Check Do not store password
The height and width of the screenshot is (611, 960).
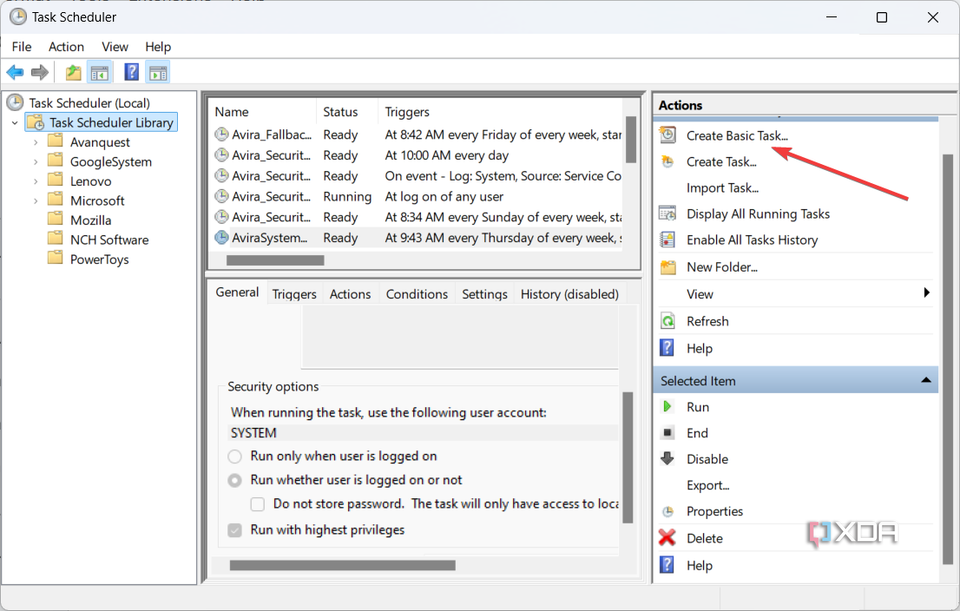tap(256, 503)
